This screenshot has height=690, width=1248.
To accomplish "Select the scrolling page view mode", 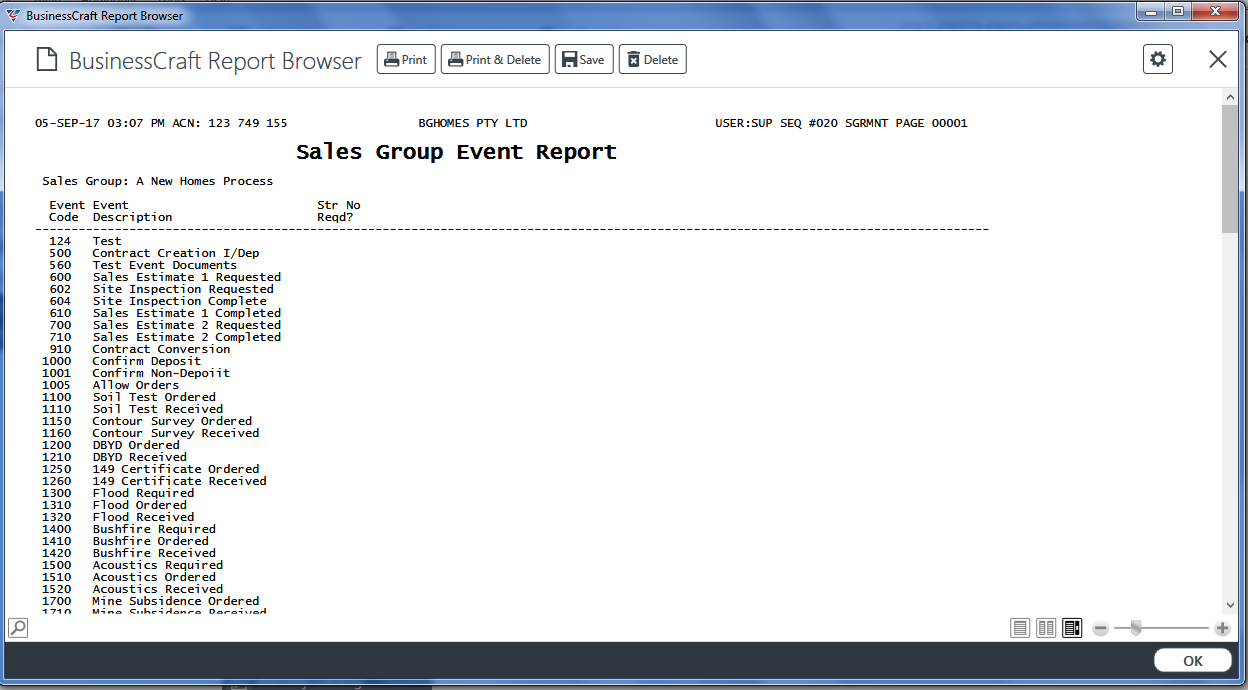I will click(1072, 628).
